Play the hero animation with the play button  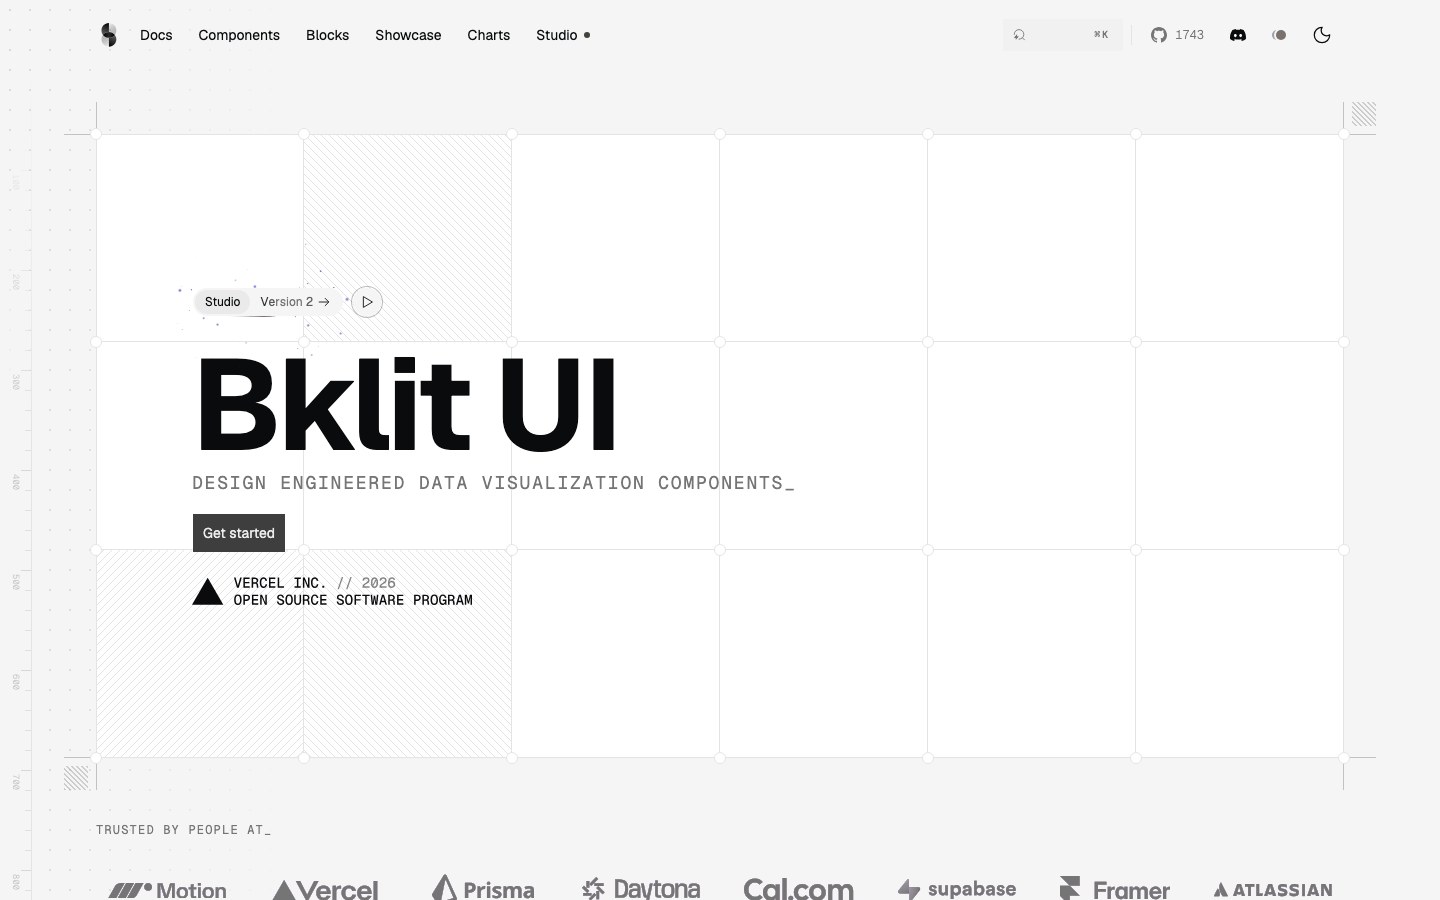[x=367, y=302]
